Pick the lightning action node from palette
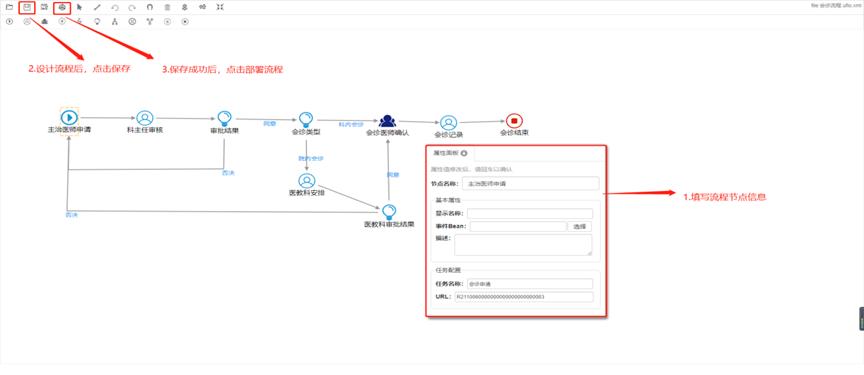 [79, 21]
